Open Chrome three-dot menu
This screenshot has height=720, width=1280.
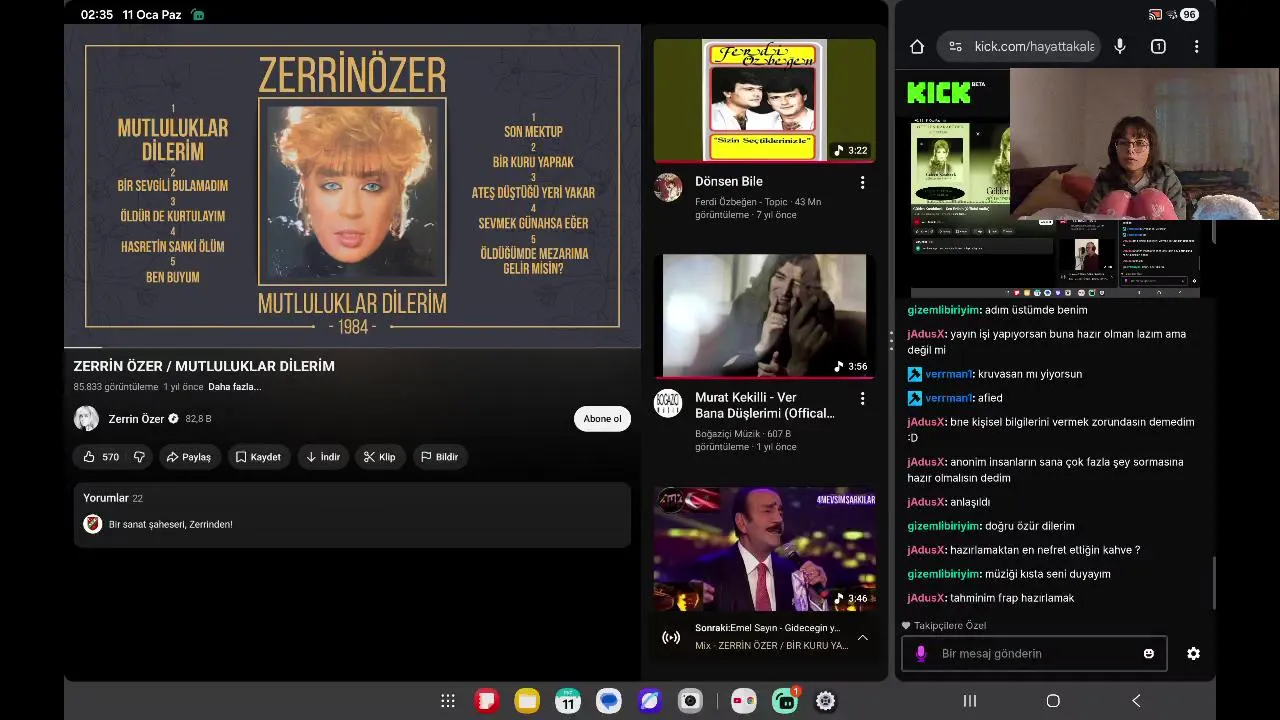[1196, 46]
